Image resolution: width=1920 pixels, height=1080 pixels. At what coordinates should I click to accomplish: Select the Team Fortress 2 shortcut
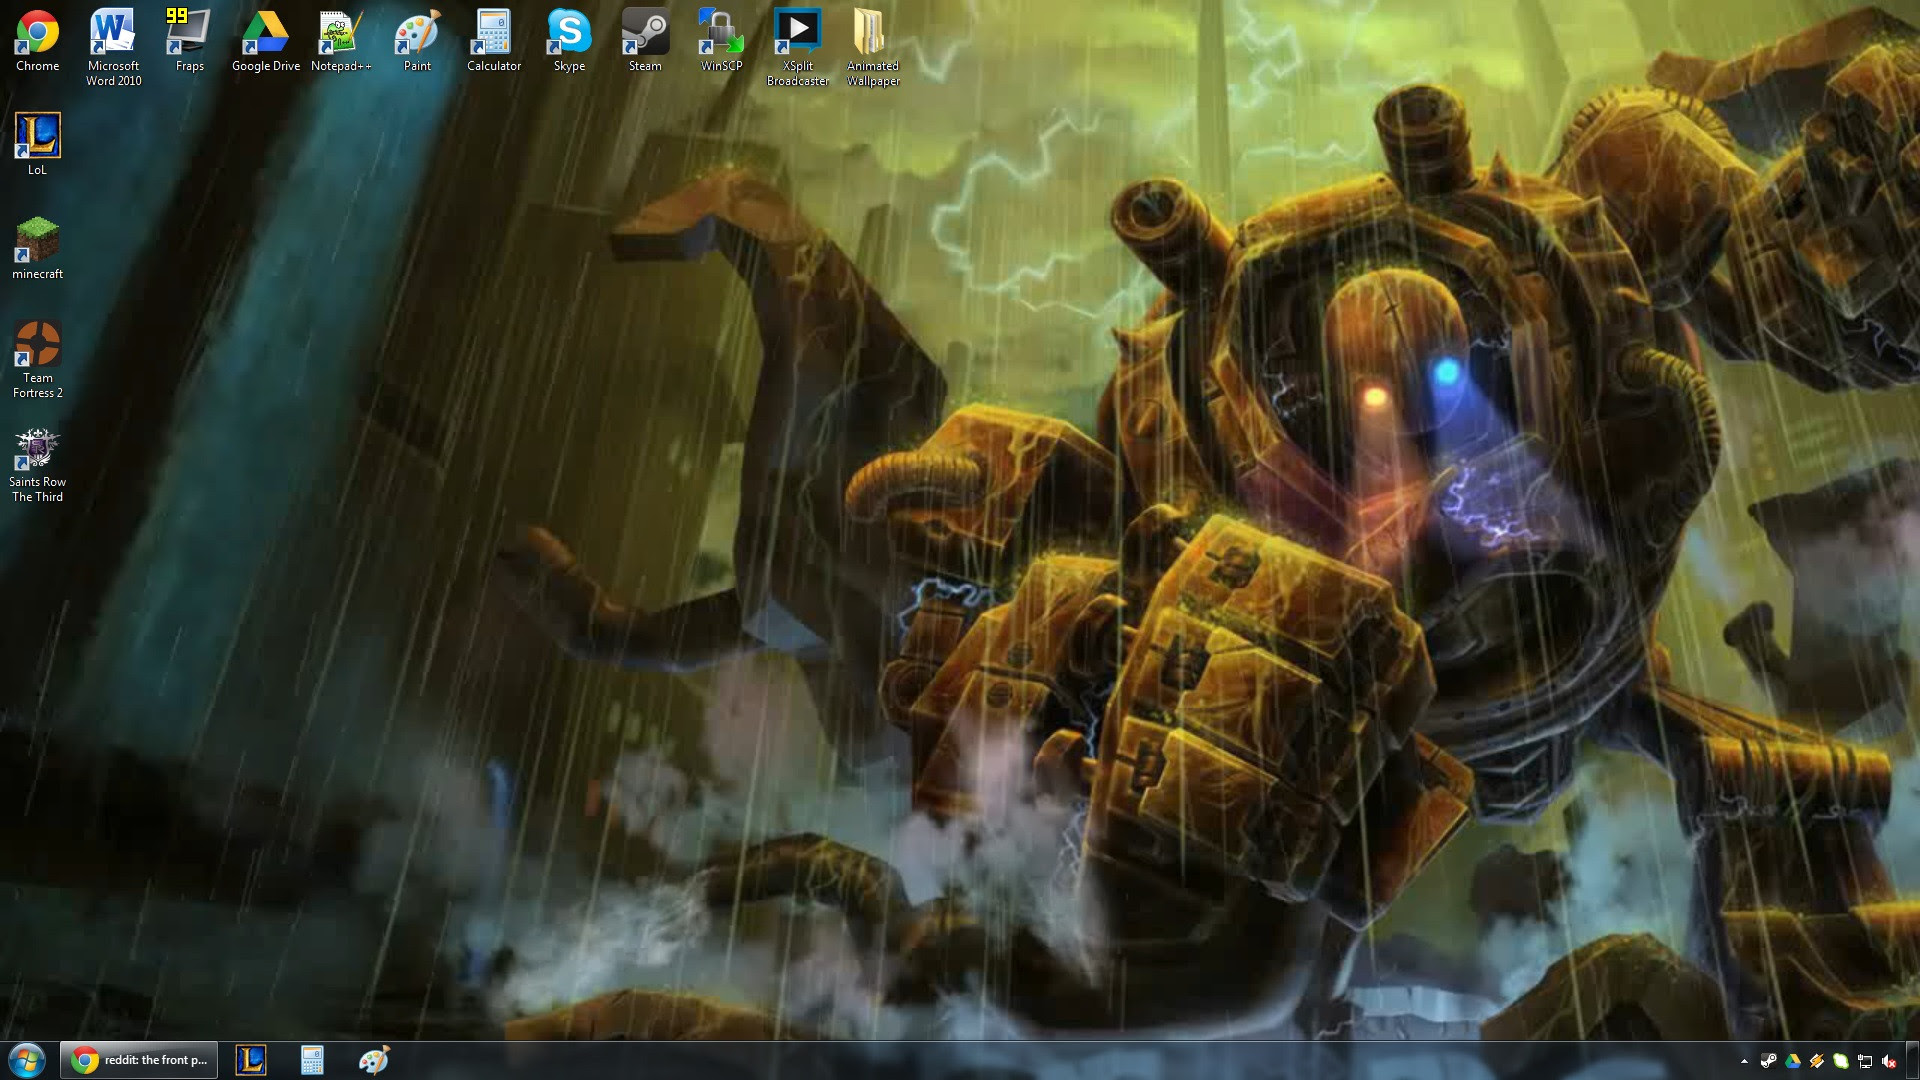[37, 359]
